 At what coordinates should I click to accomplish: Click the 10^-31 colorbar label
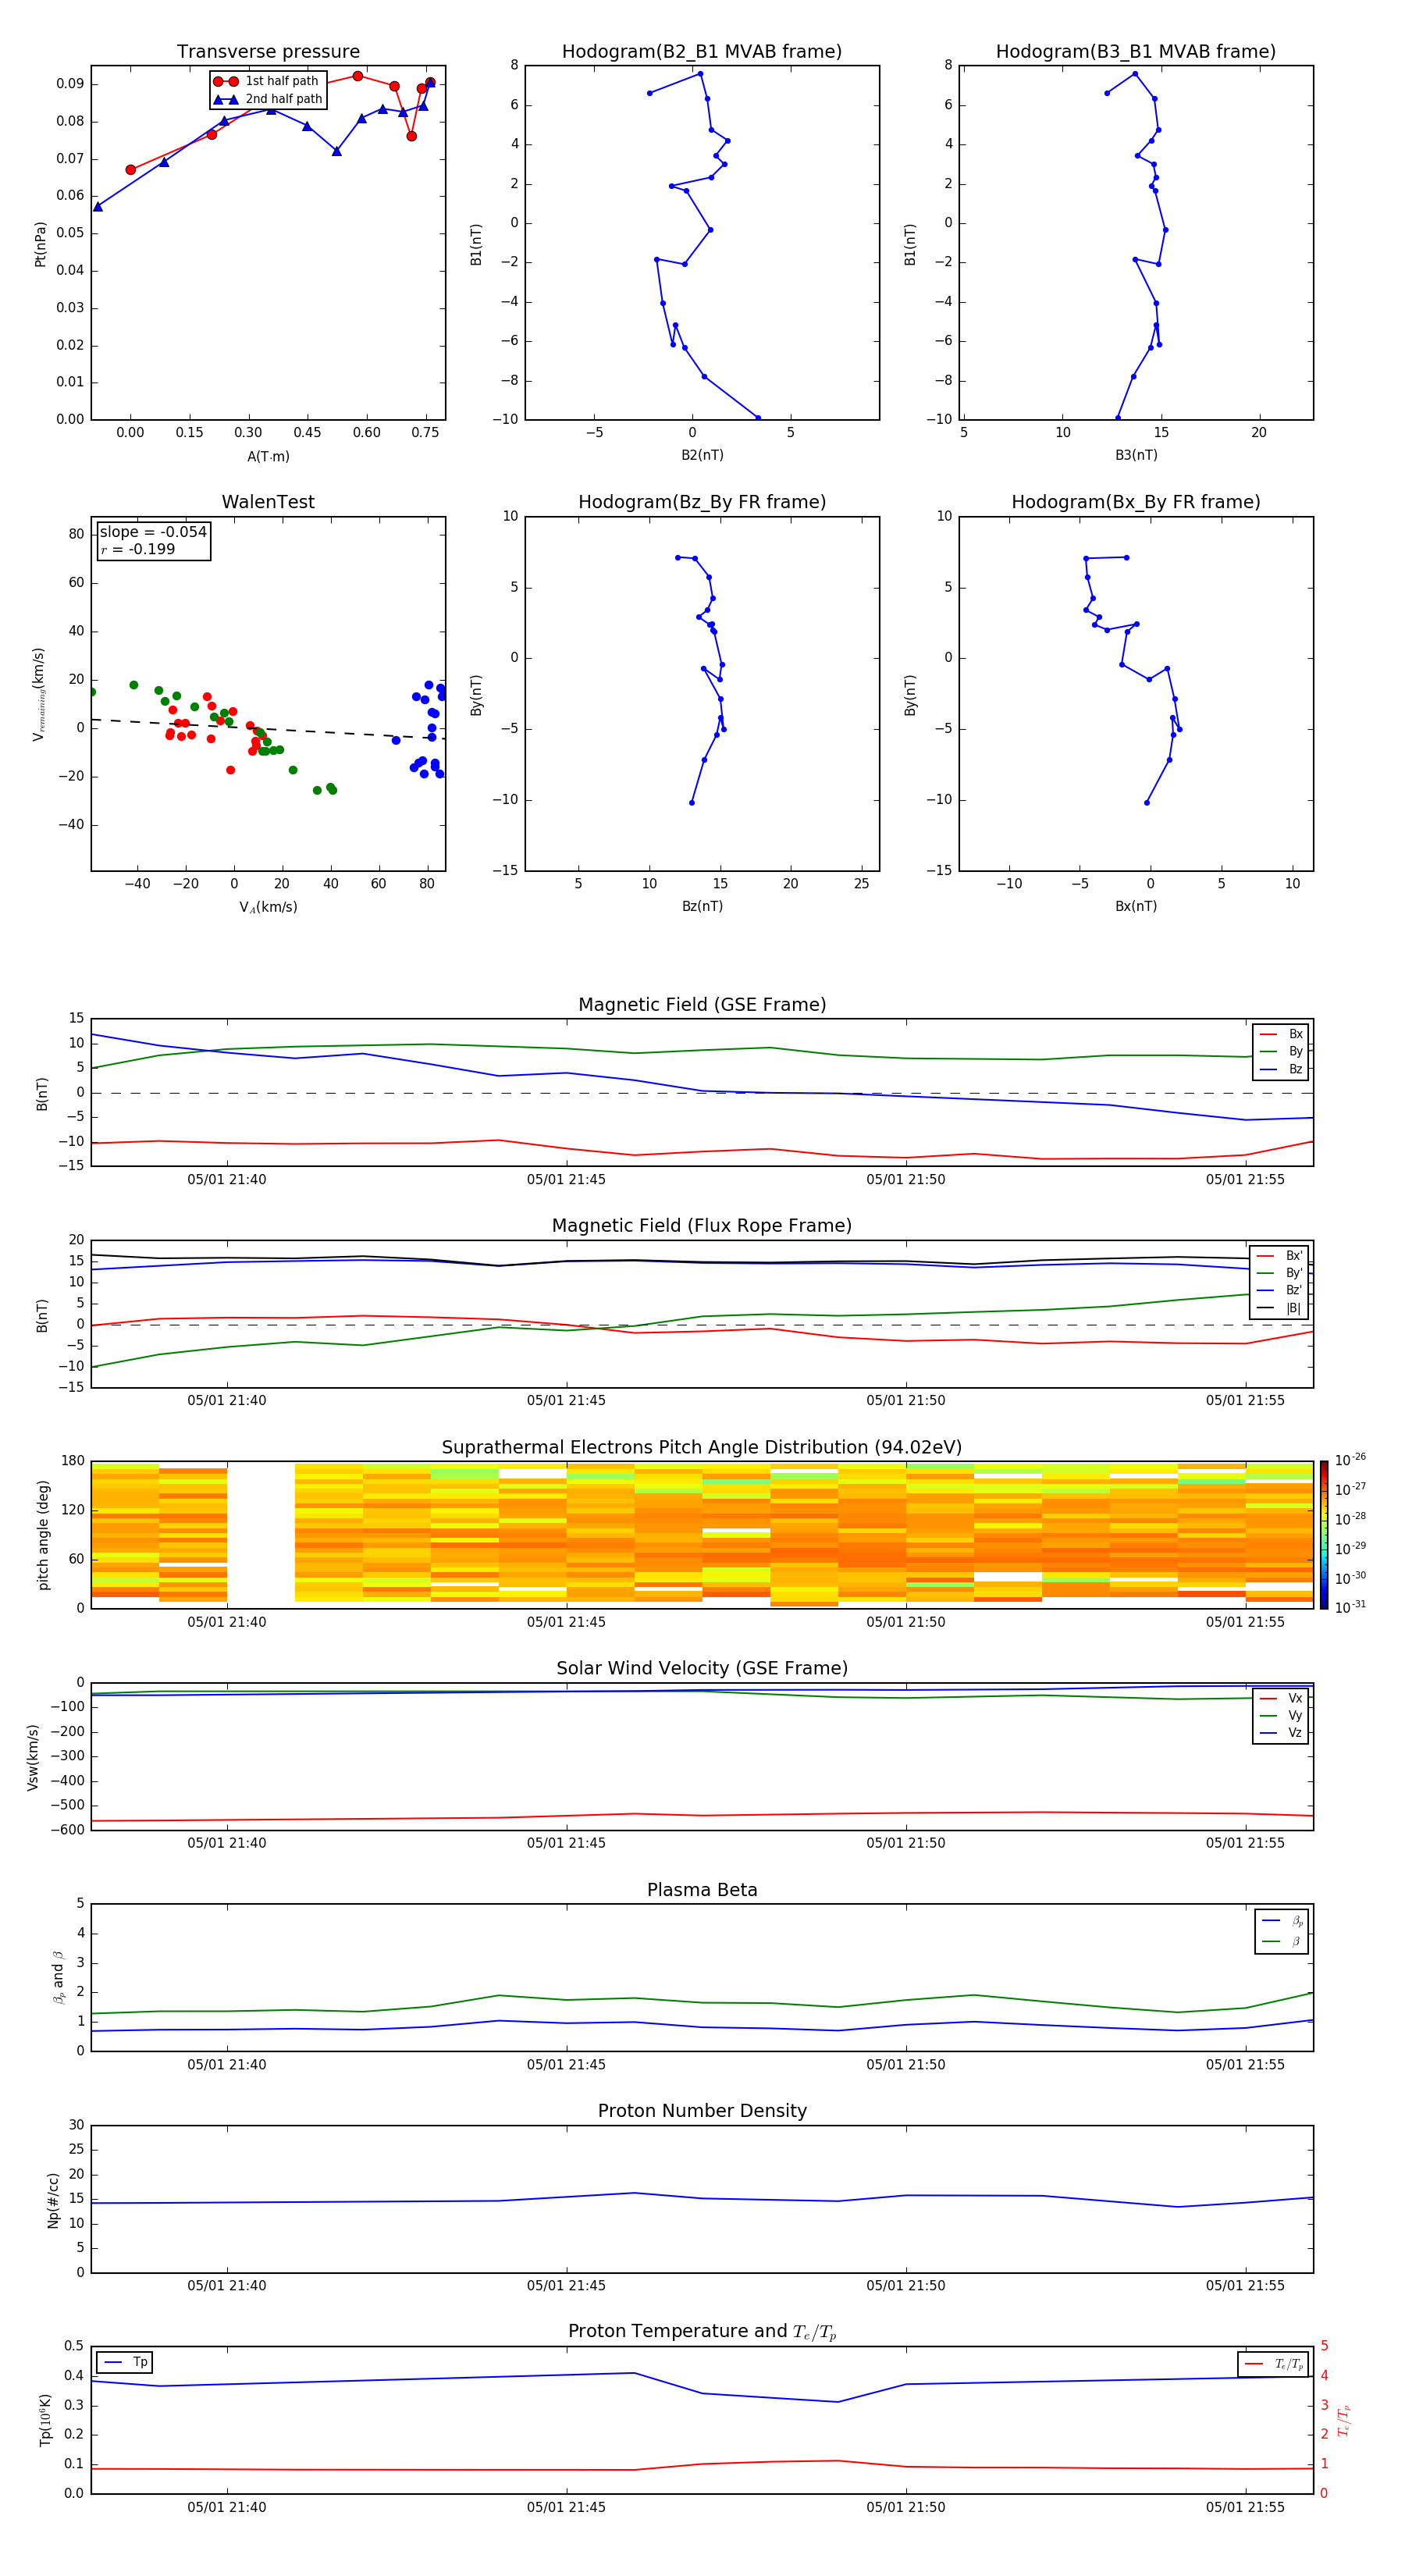[1350, 1607]
